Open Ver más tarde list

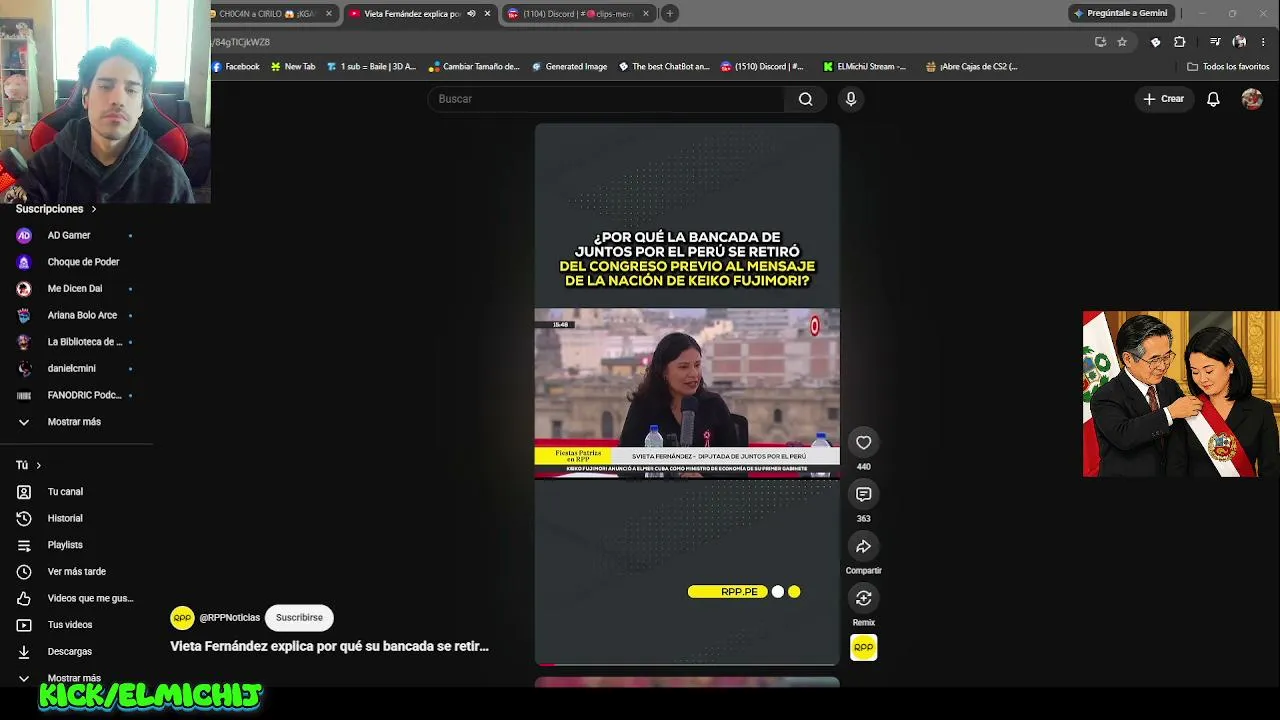pos(76,572)
